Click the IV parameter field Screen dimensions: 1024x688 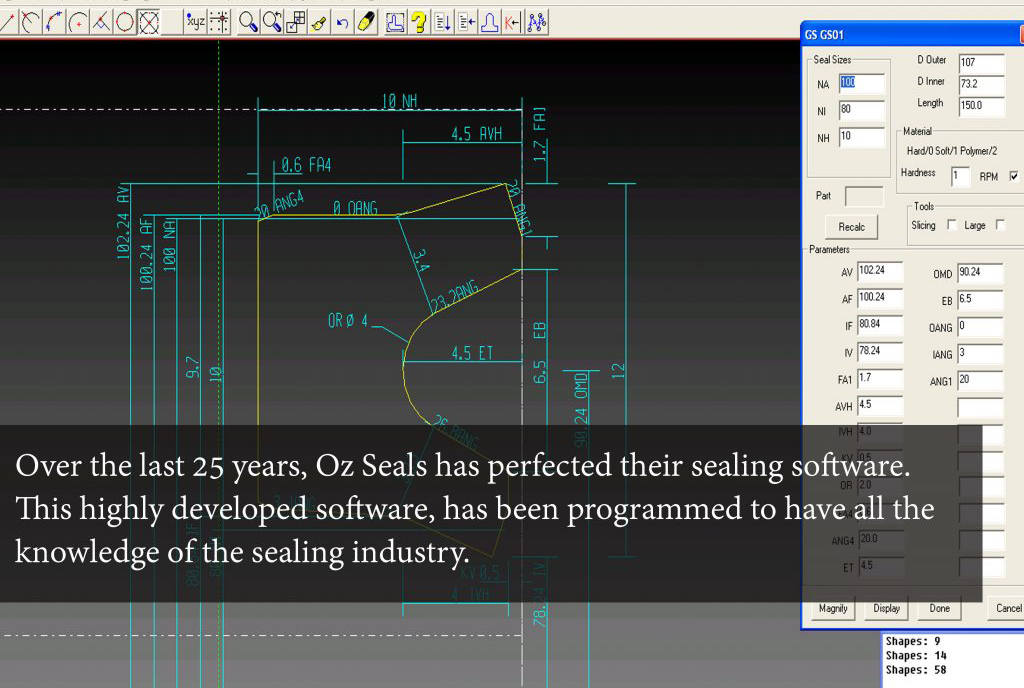pyautogui.click(x=880, y=351)
